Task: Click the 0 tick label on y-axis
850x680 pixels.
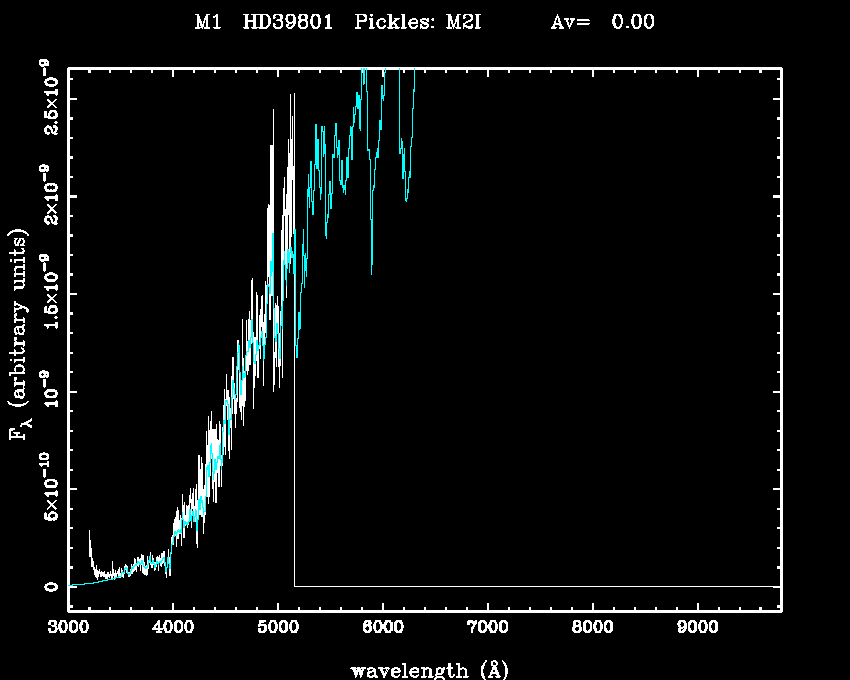Action: tap(49, 587)
